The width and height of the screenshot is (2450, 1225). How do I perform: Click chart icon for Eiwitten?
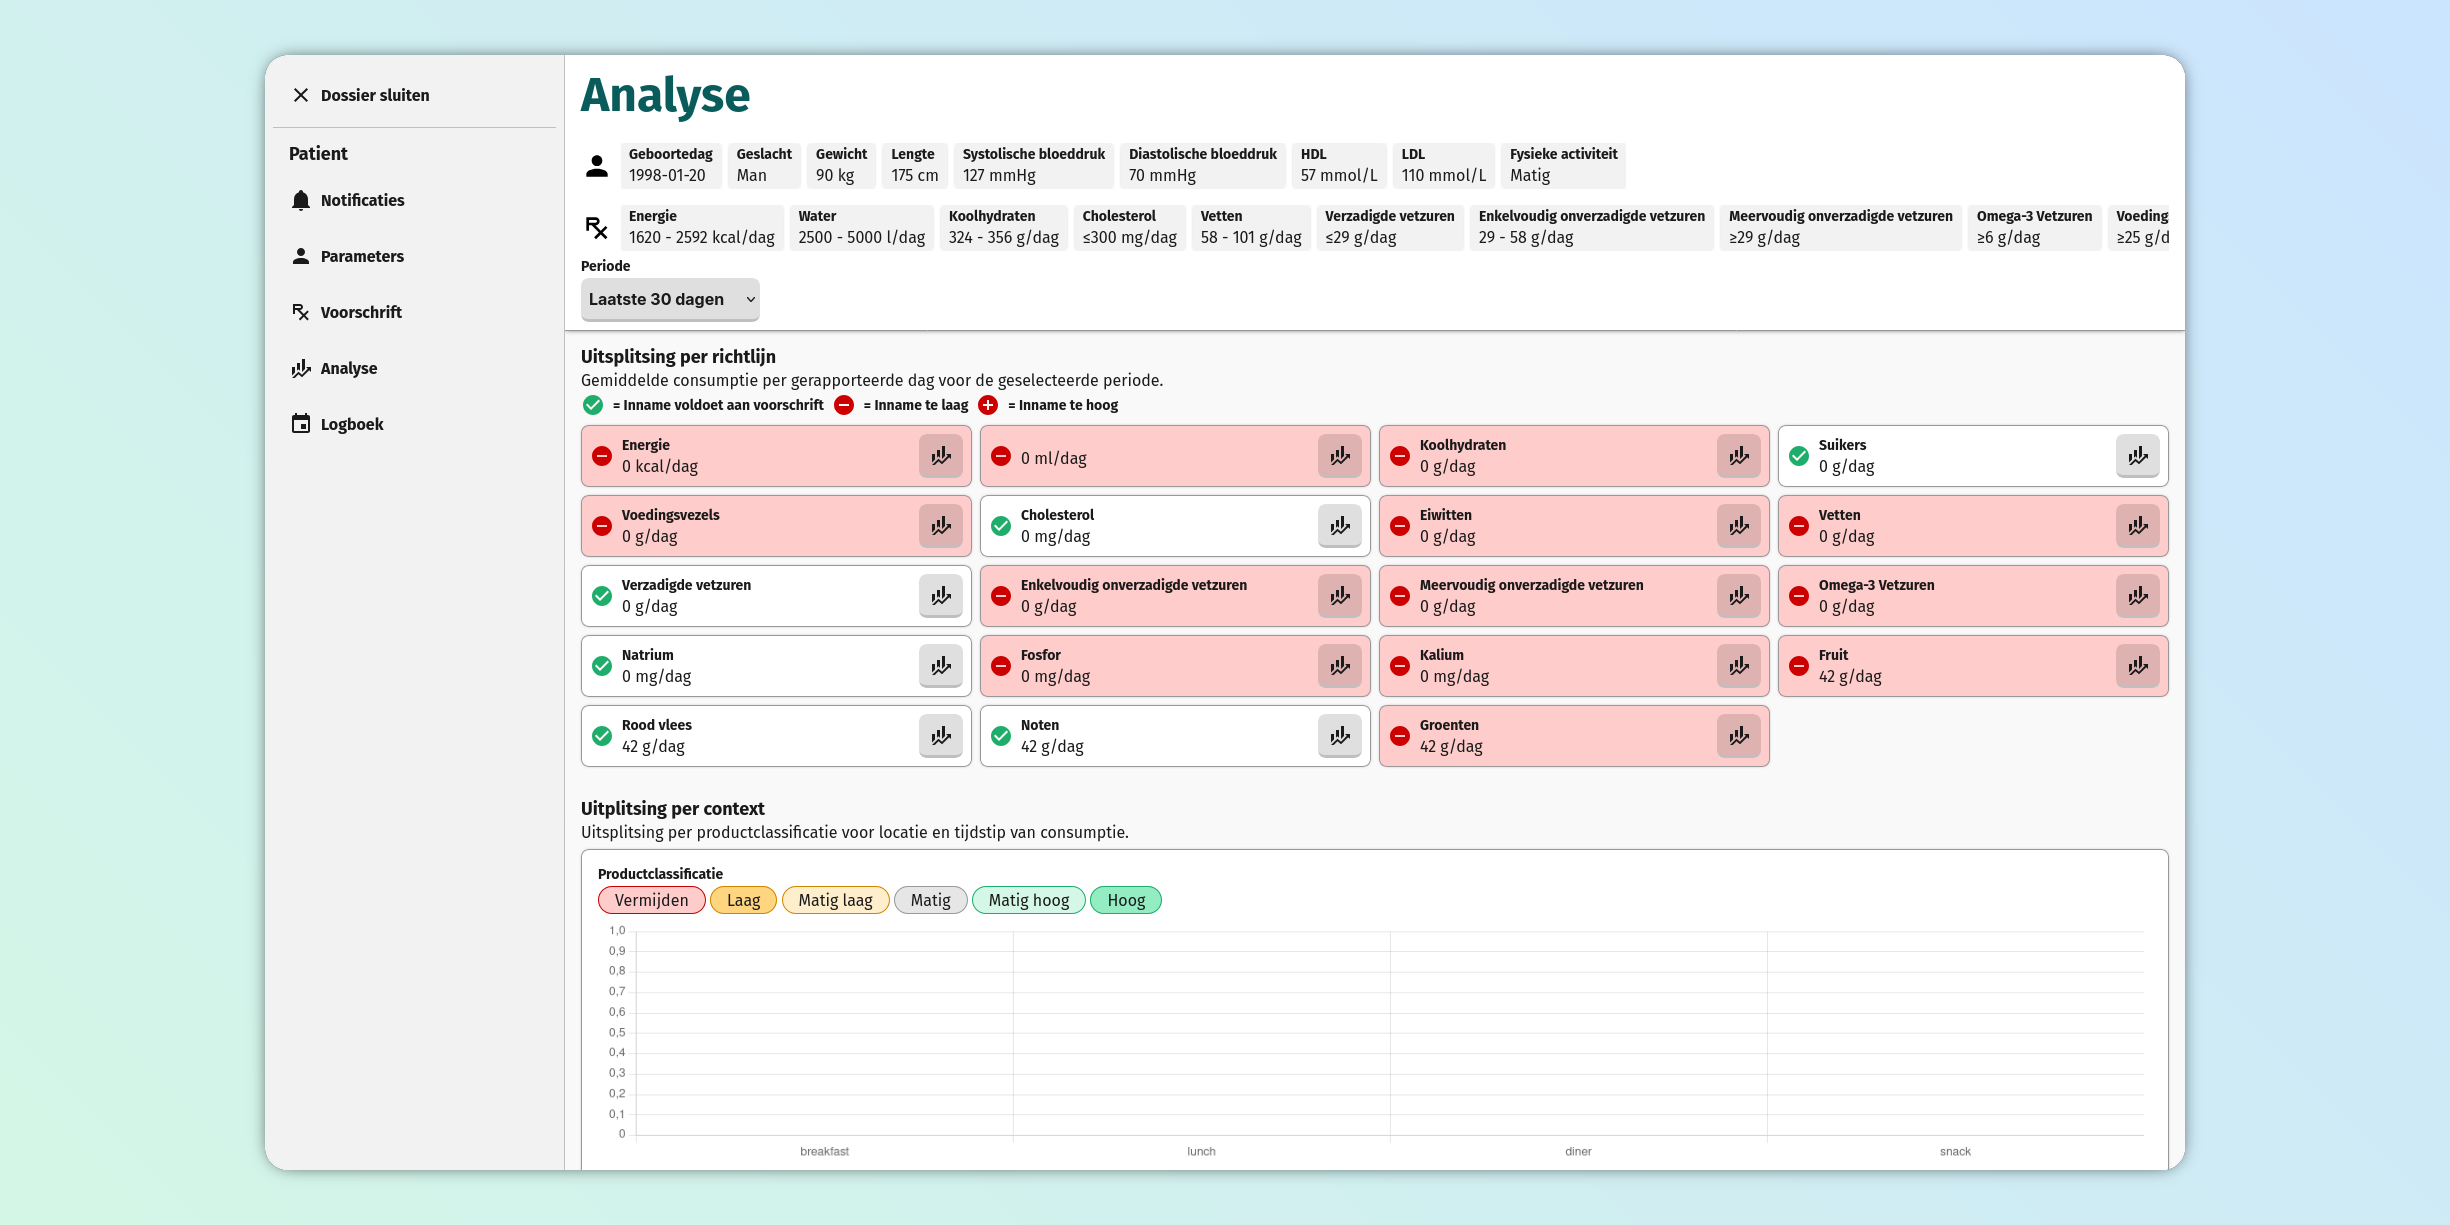(x=1738, y=526)
